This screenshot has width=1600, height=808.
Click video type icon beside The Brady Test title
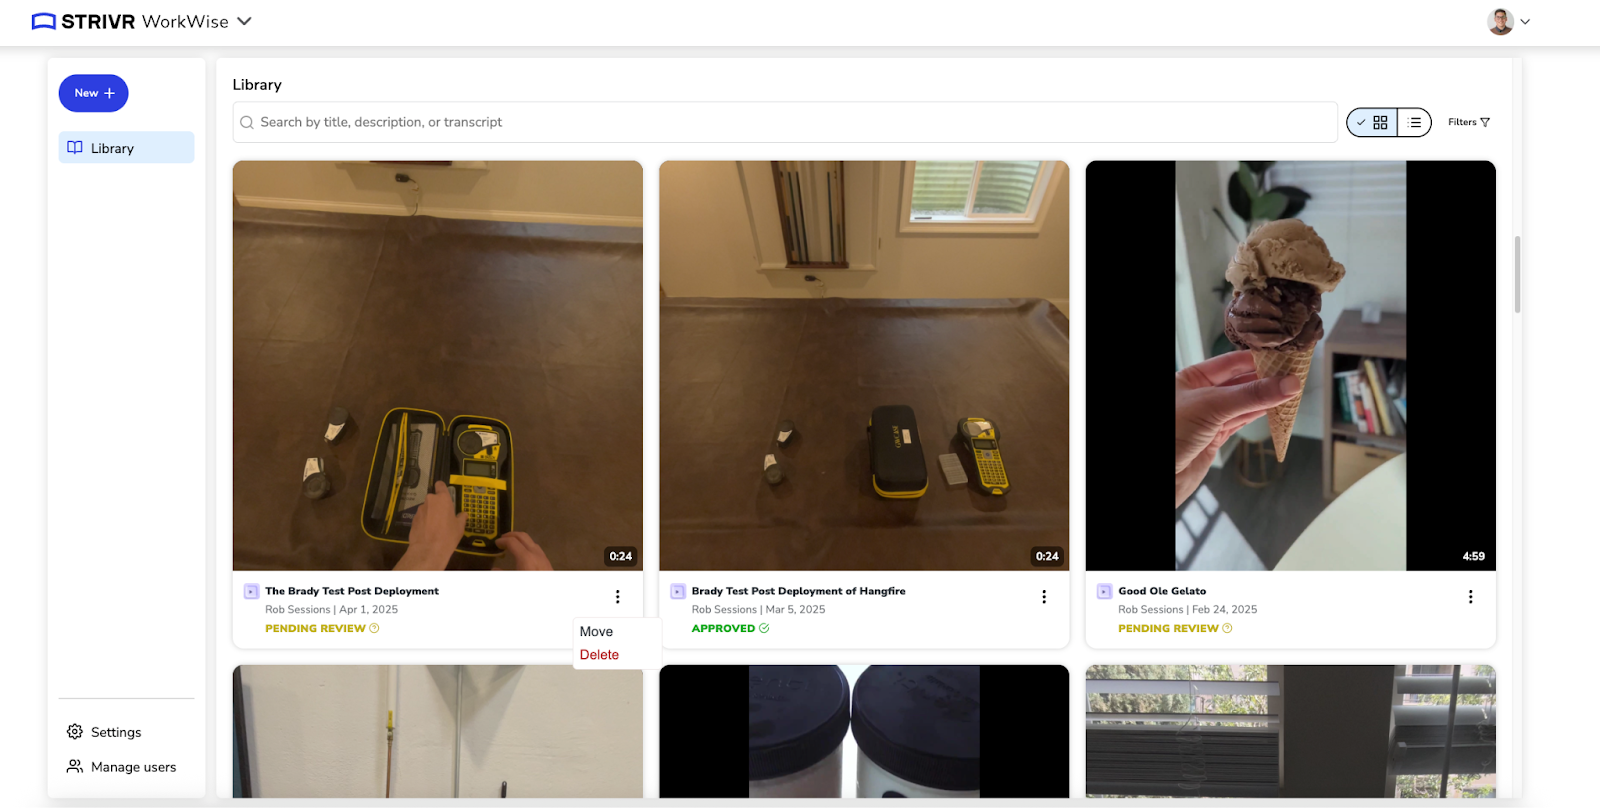(x=252, y=592)
